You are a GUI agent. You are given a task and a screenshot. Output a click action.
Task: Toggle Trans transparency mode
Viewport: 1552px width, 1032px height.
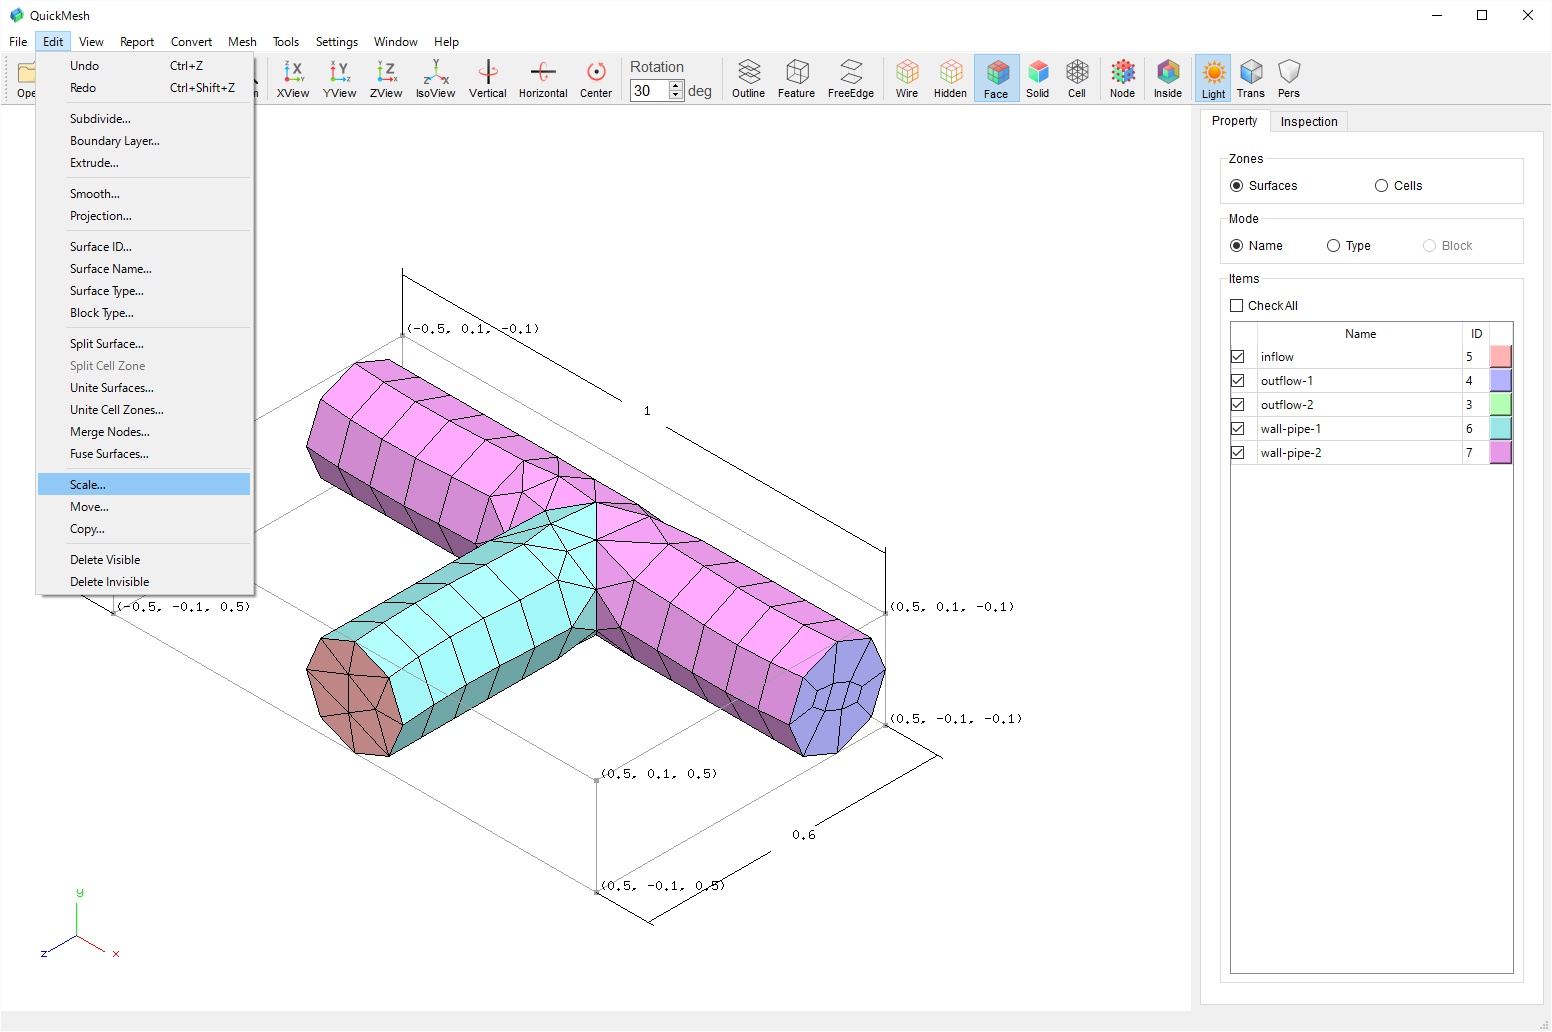coord(1251,79)
